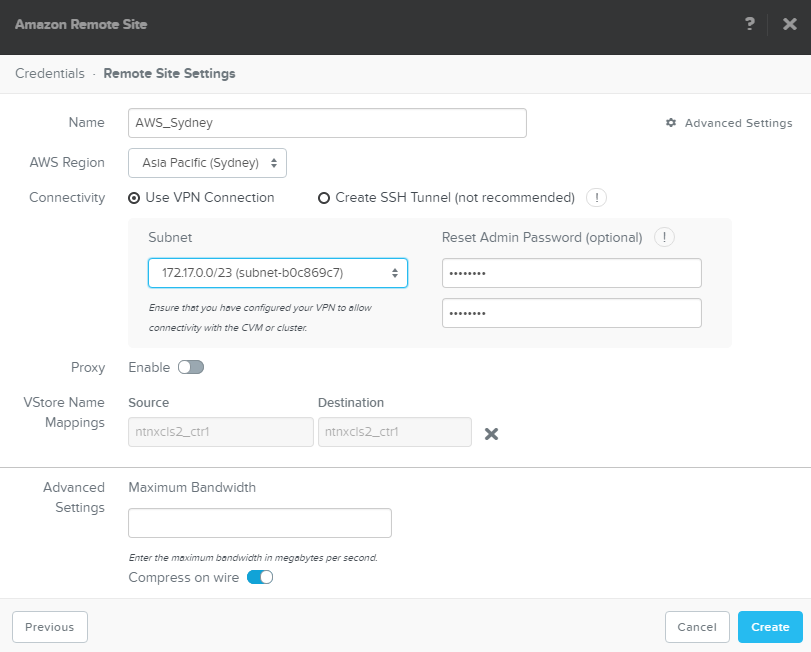Select Use VPN Connection radio button
This screenshot has width=811, height=652.
pos(134,198)
